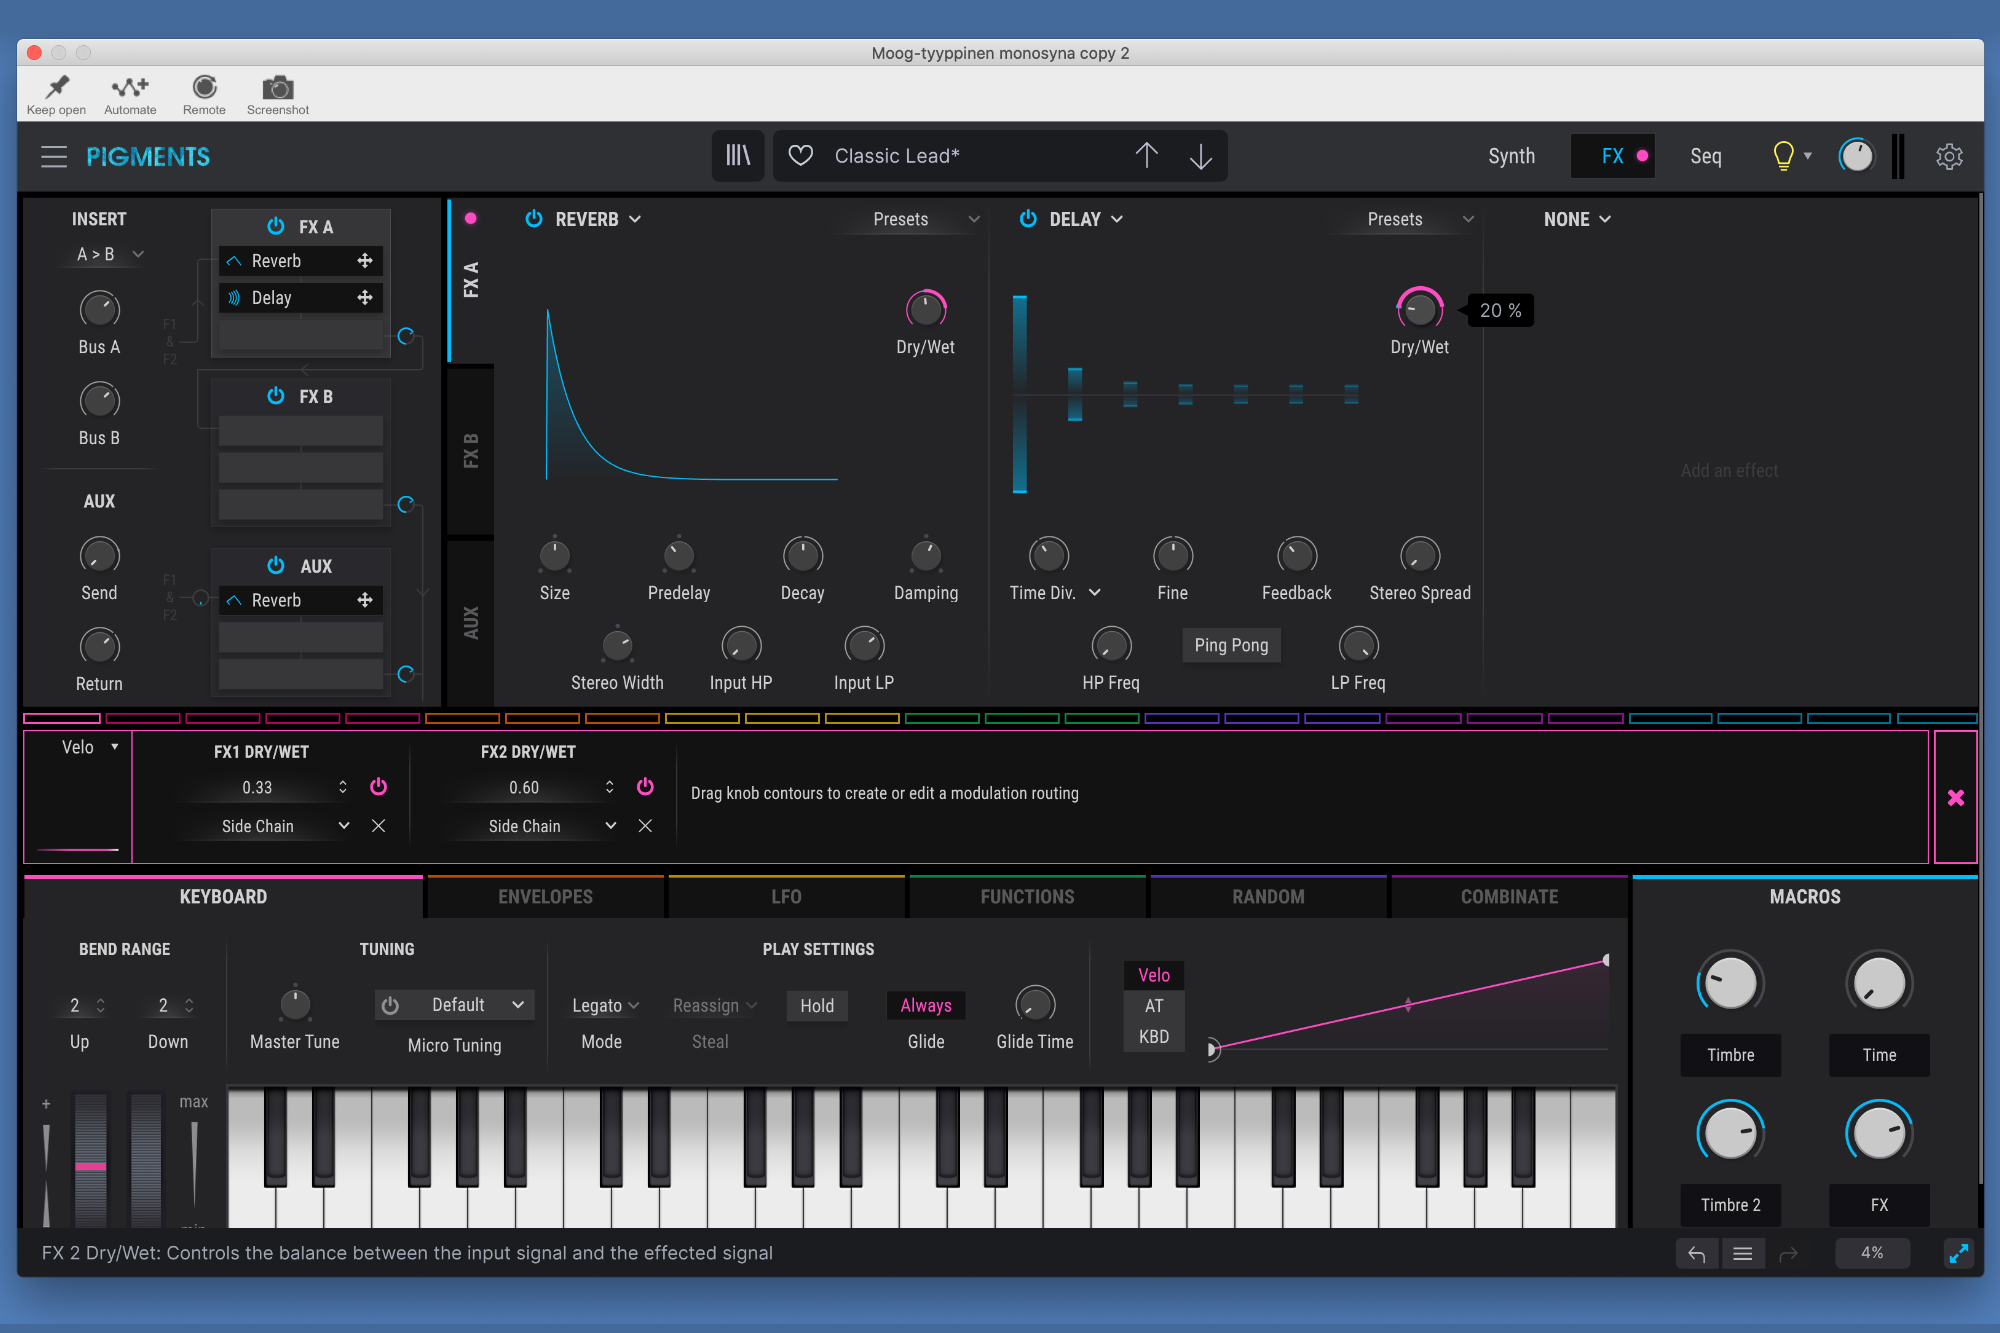Open the insert routing A > B dropdown
This screenshot has height=1333, width=2000.
click(x=110, y=254)
